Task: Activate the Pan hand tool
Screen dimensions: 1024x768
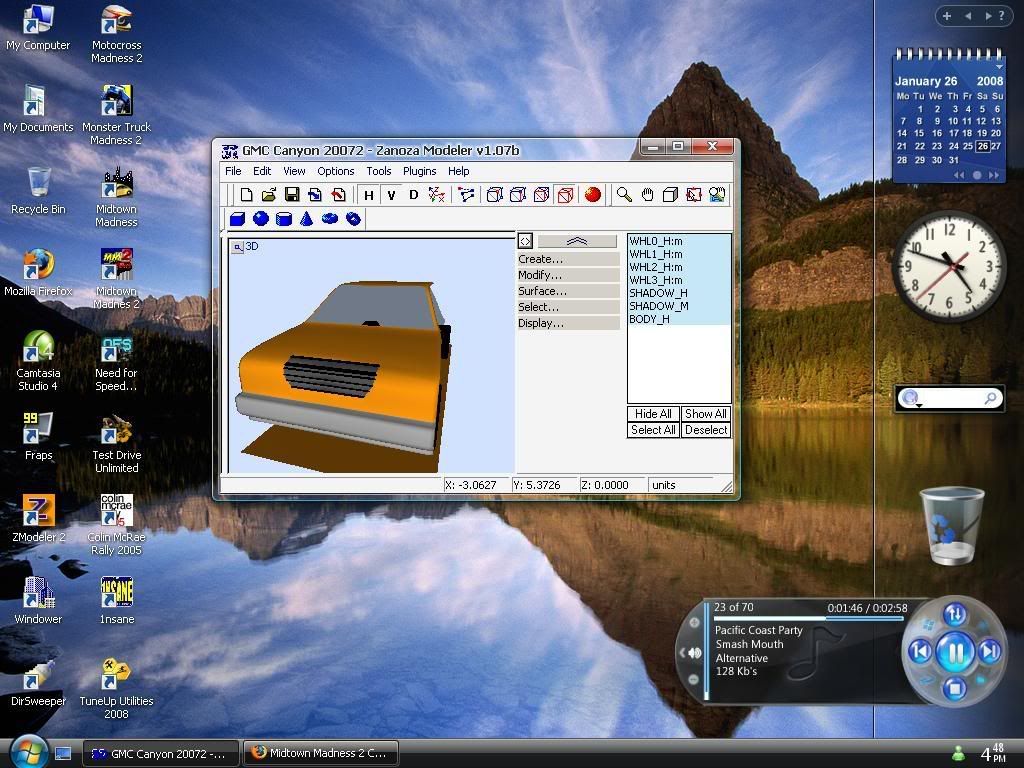Action: coord(647,195)
